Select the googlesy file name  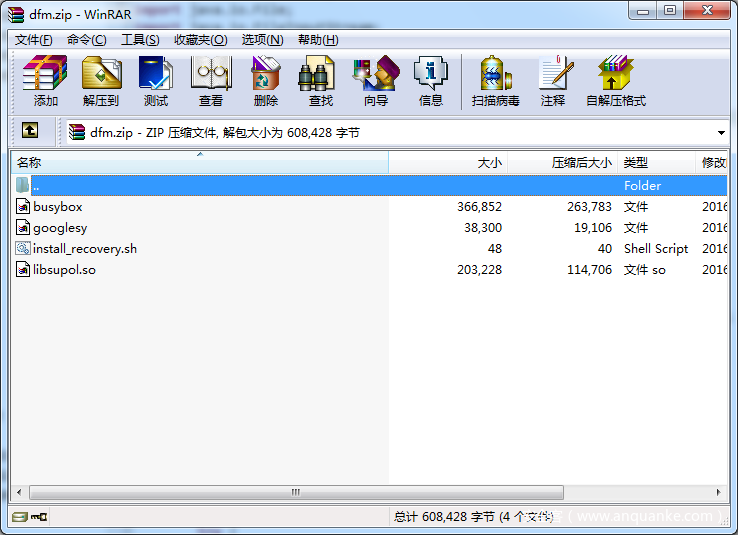click(x=60, y=228)
